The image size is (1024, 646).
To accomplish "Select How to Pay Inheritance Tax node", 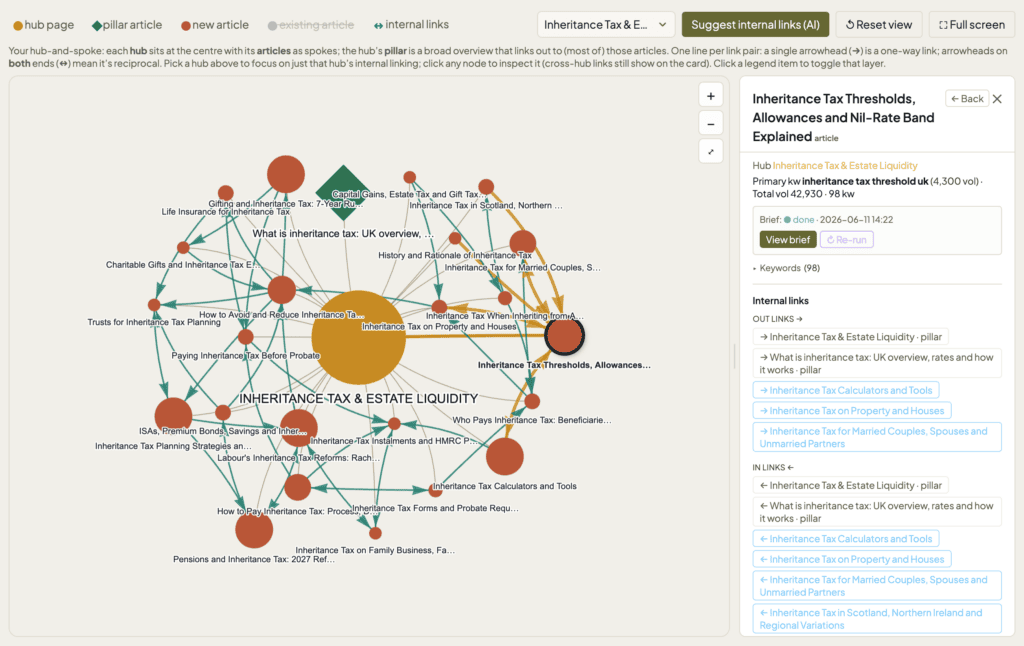I will click(x=297, y=487).
